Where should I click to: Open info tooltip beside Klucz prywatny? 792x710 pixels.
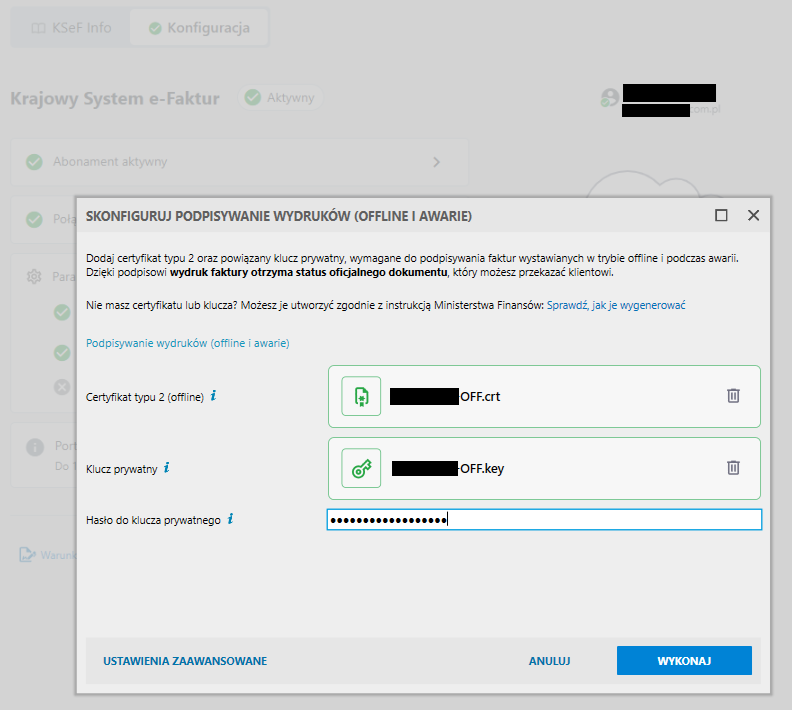coord(166,467)
